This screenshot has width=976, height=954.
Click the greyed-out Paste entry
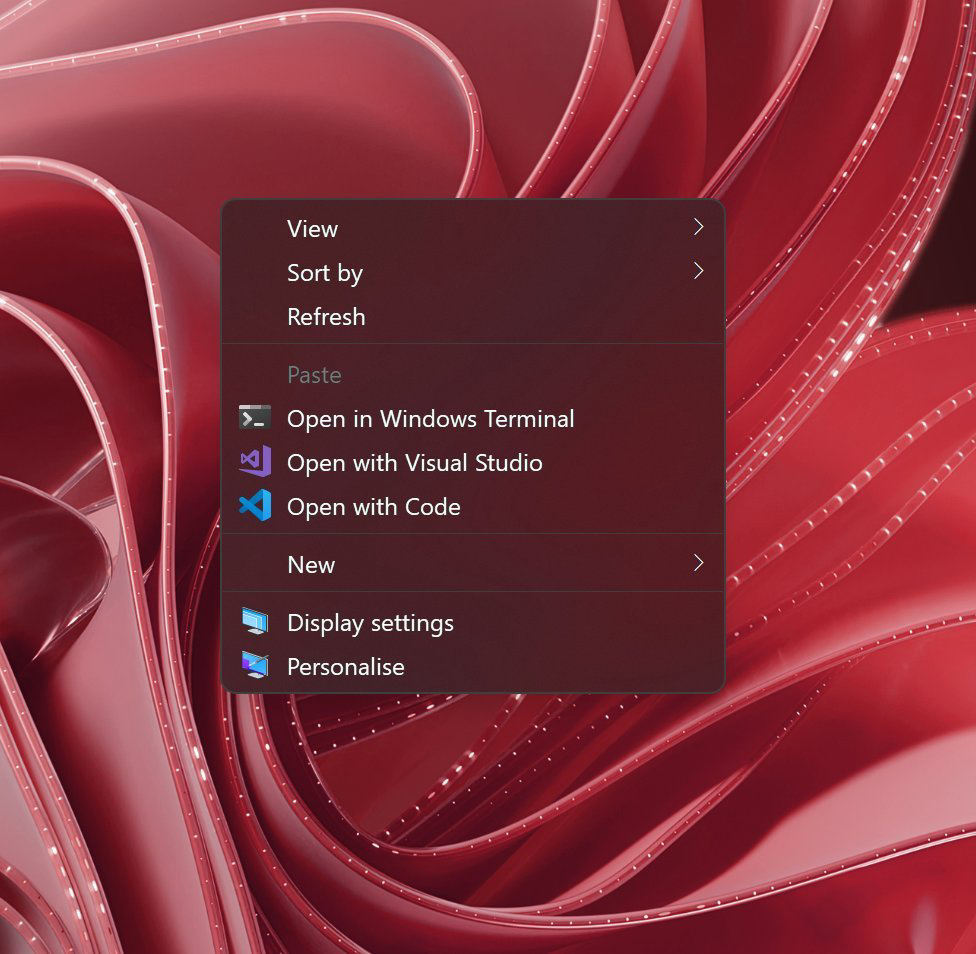(x=314, y=374)
